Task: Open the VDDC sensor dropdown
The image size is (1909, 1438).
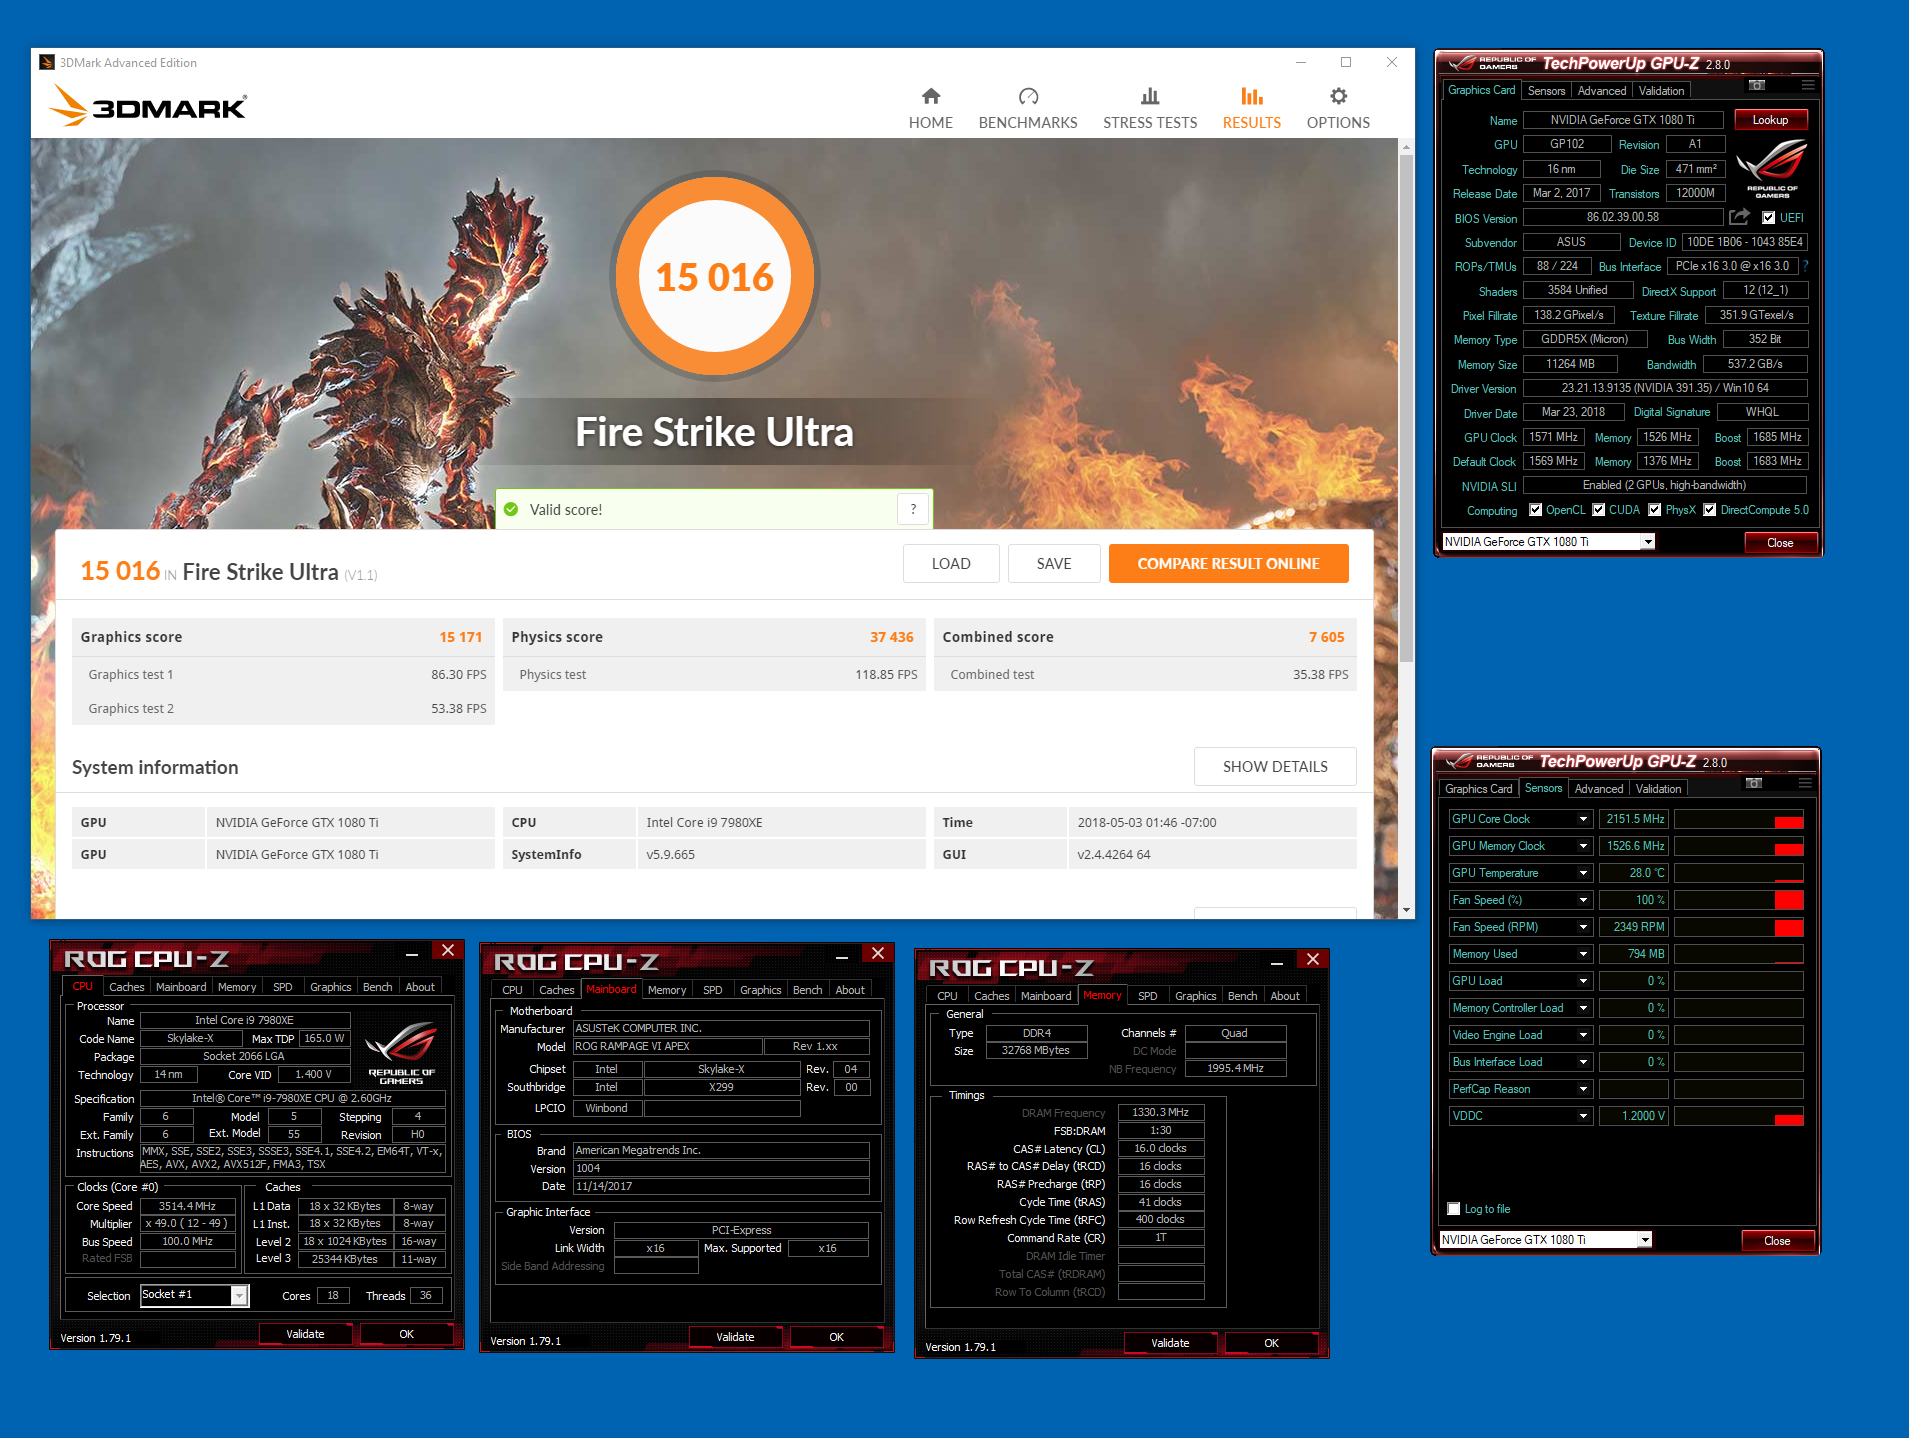Action: tap(1583, 1116)
